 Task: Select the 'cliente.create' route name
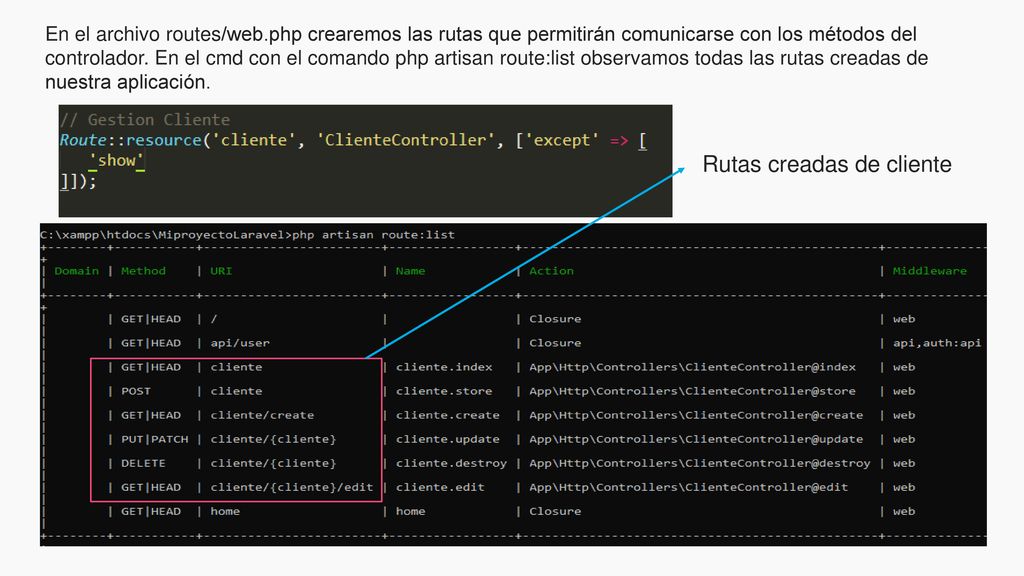[447, 415]
